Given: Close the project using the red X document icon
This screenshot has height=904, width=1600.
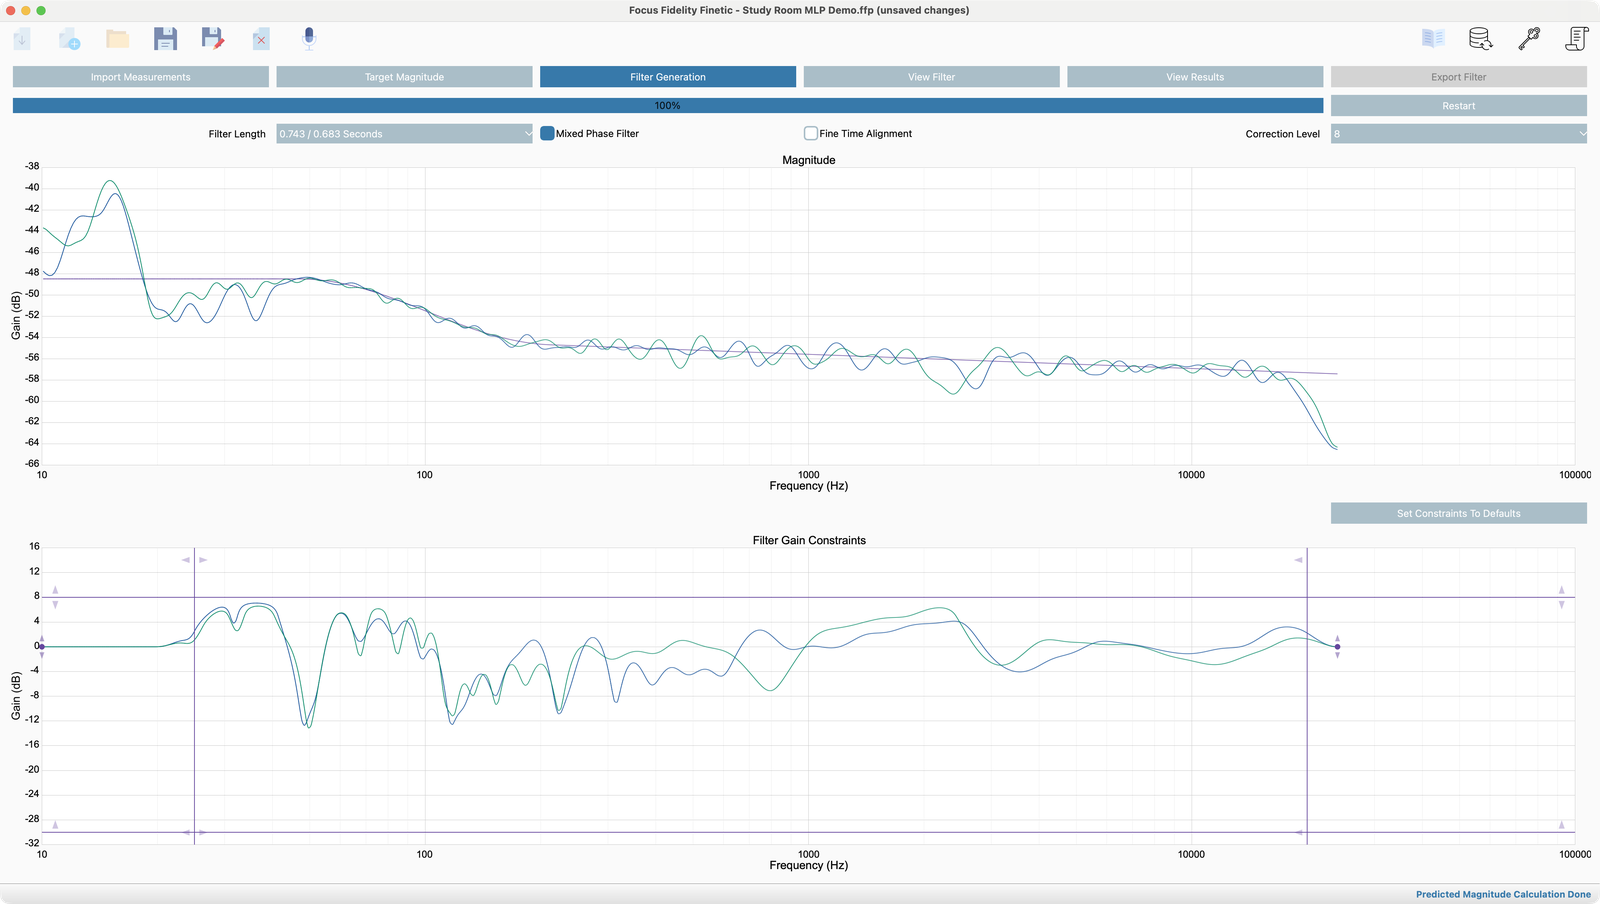Looking at the screenshot, I should (x=261, y=39).
